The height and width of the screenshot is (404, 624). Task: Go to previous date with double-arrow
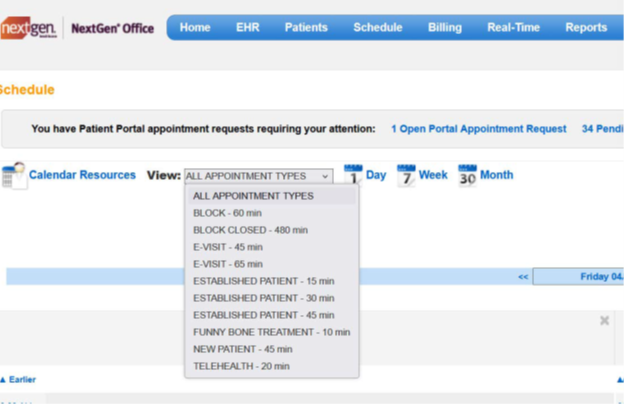523,277
